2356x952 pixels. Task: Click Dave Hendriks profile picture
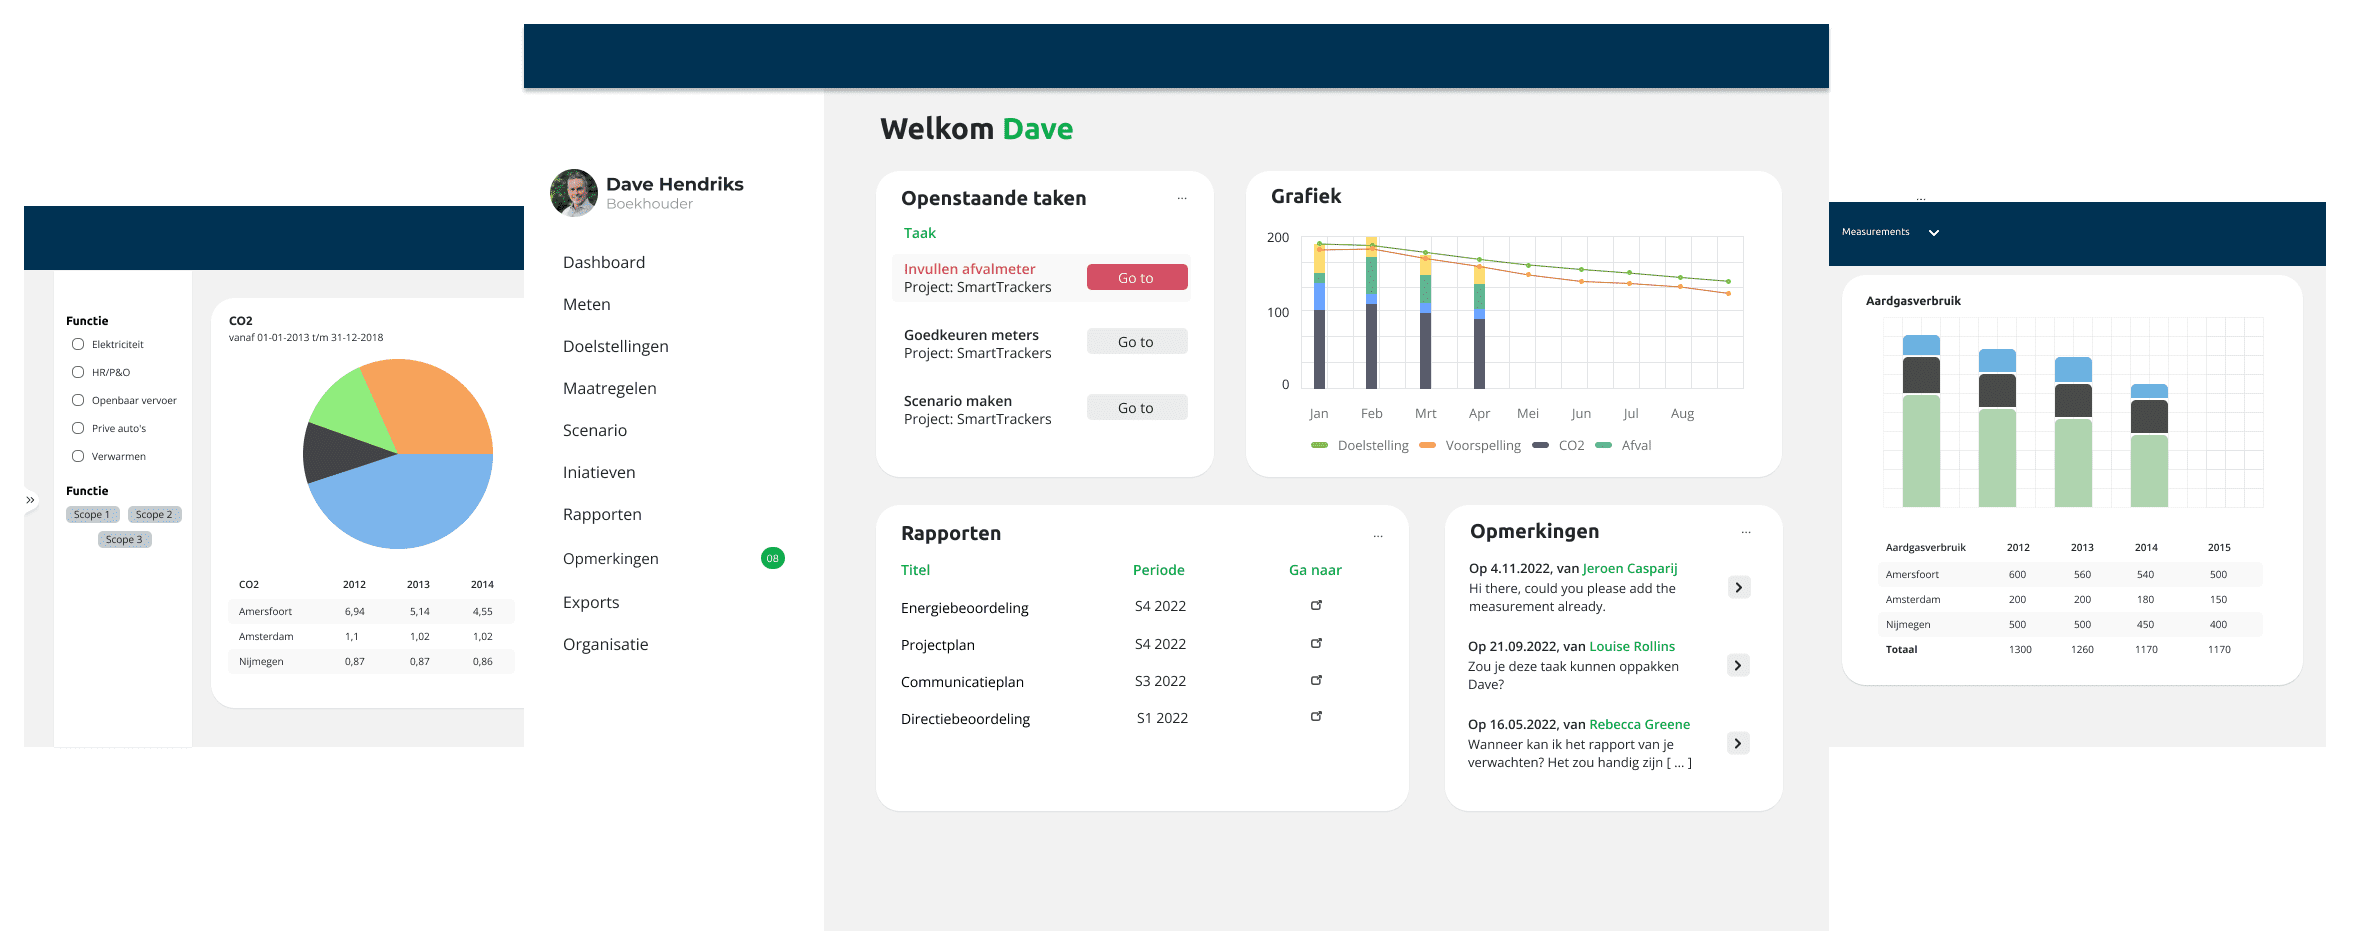tap(574, 193)
